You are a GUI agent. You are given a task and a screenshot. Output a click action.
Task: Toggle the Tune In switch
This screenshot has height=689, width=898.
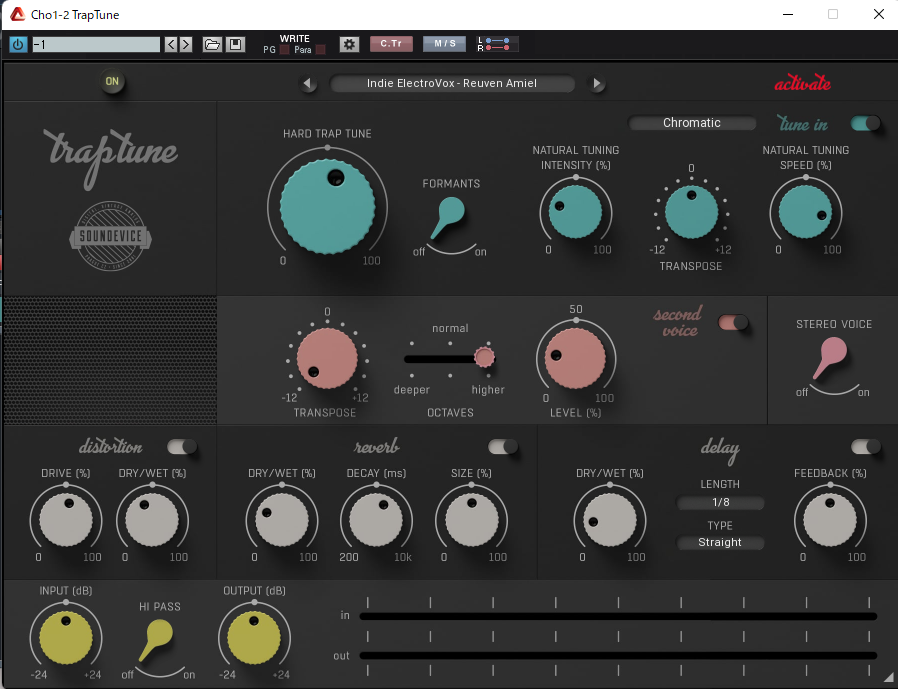coord(865,123)
